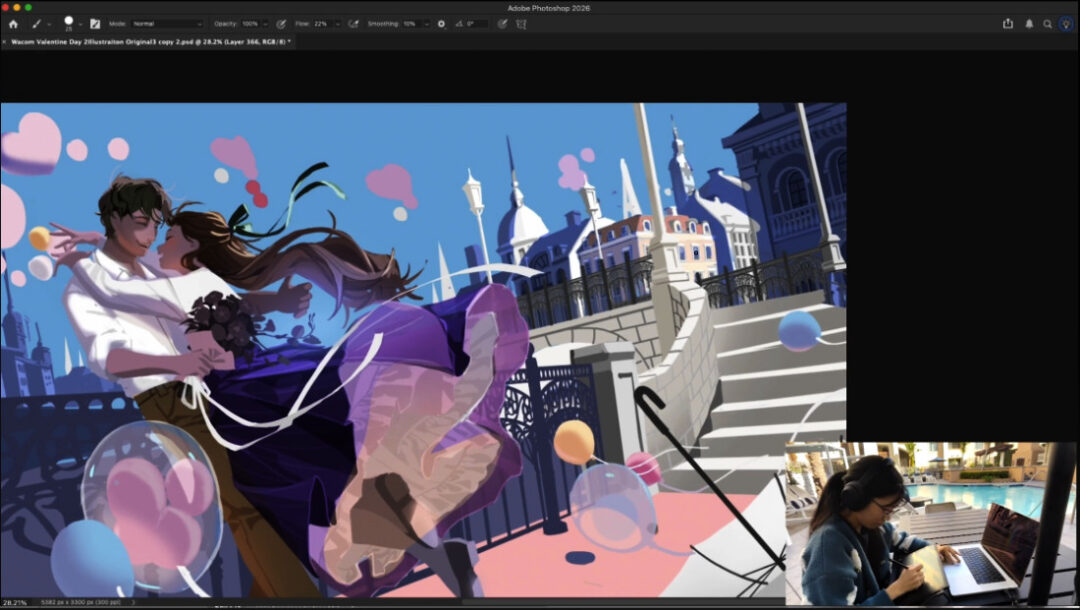Viewport: 1080px width, 610px height.
Task: Toggle pressure for opacity icon
Action: (281, 23)
